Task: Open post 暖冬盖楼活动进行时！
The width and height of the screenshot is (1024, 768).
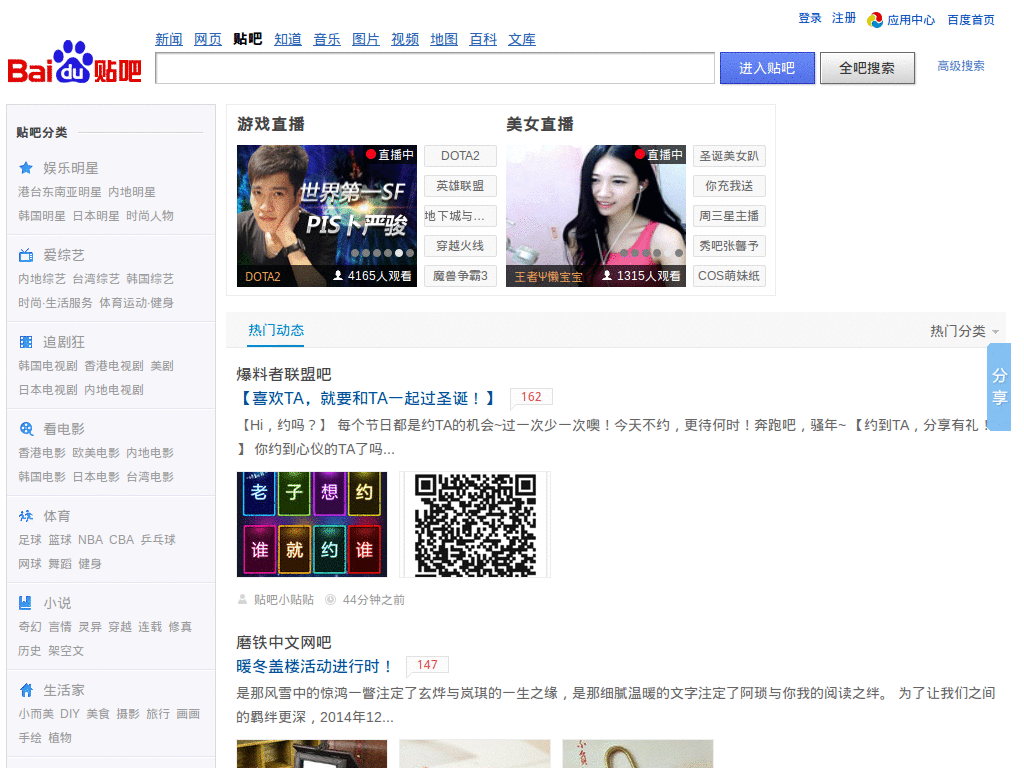Action: [x=315, y=666]
